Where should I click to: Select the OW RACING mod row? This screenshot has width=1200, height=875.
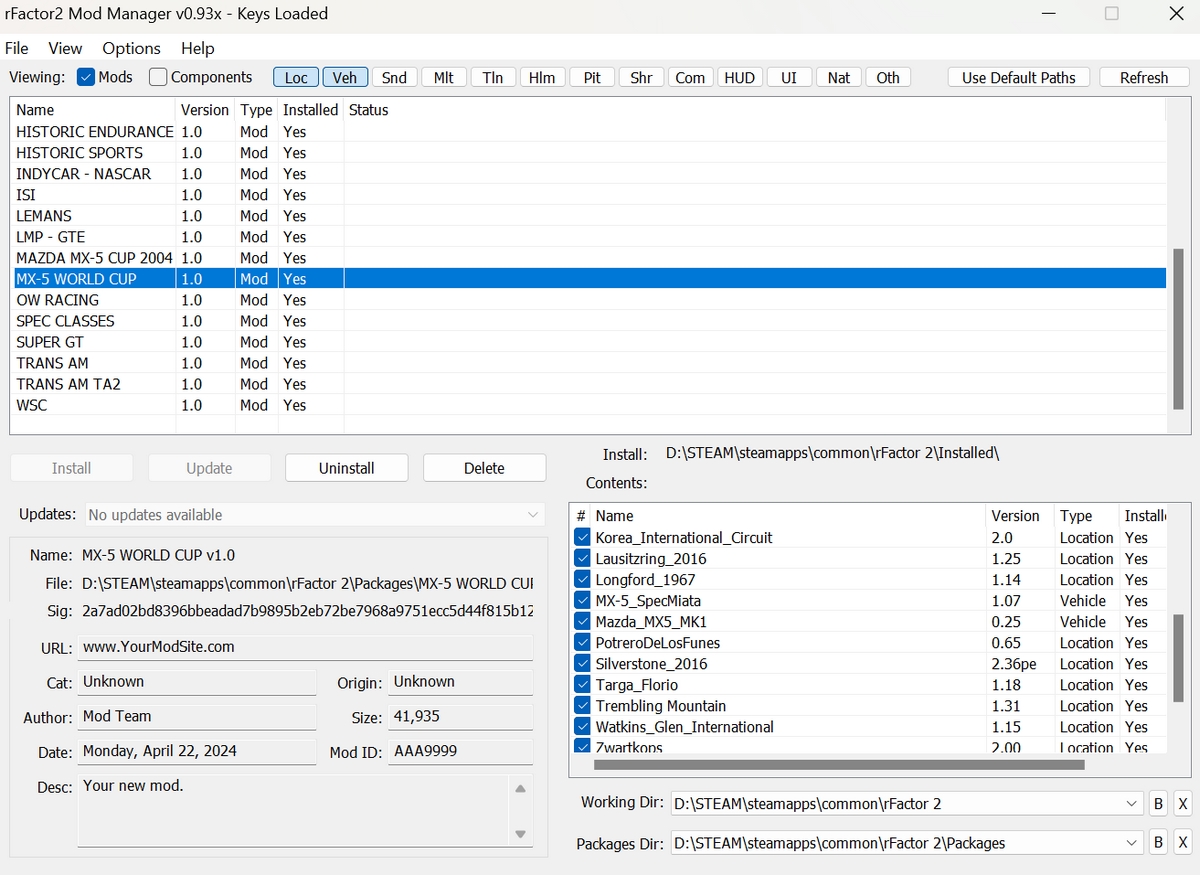click(x=590, y=300)
